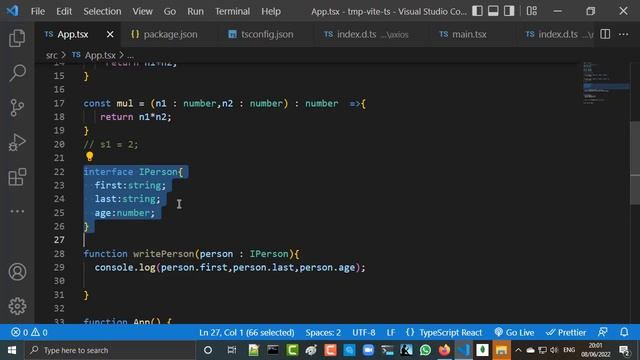
Task: Click the Go Live status bar button
Action: click(x=514, y=333)
